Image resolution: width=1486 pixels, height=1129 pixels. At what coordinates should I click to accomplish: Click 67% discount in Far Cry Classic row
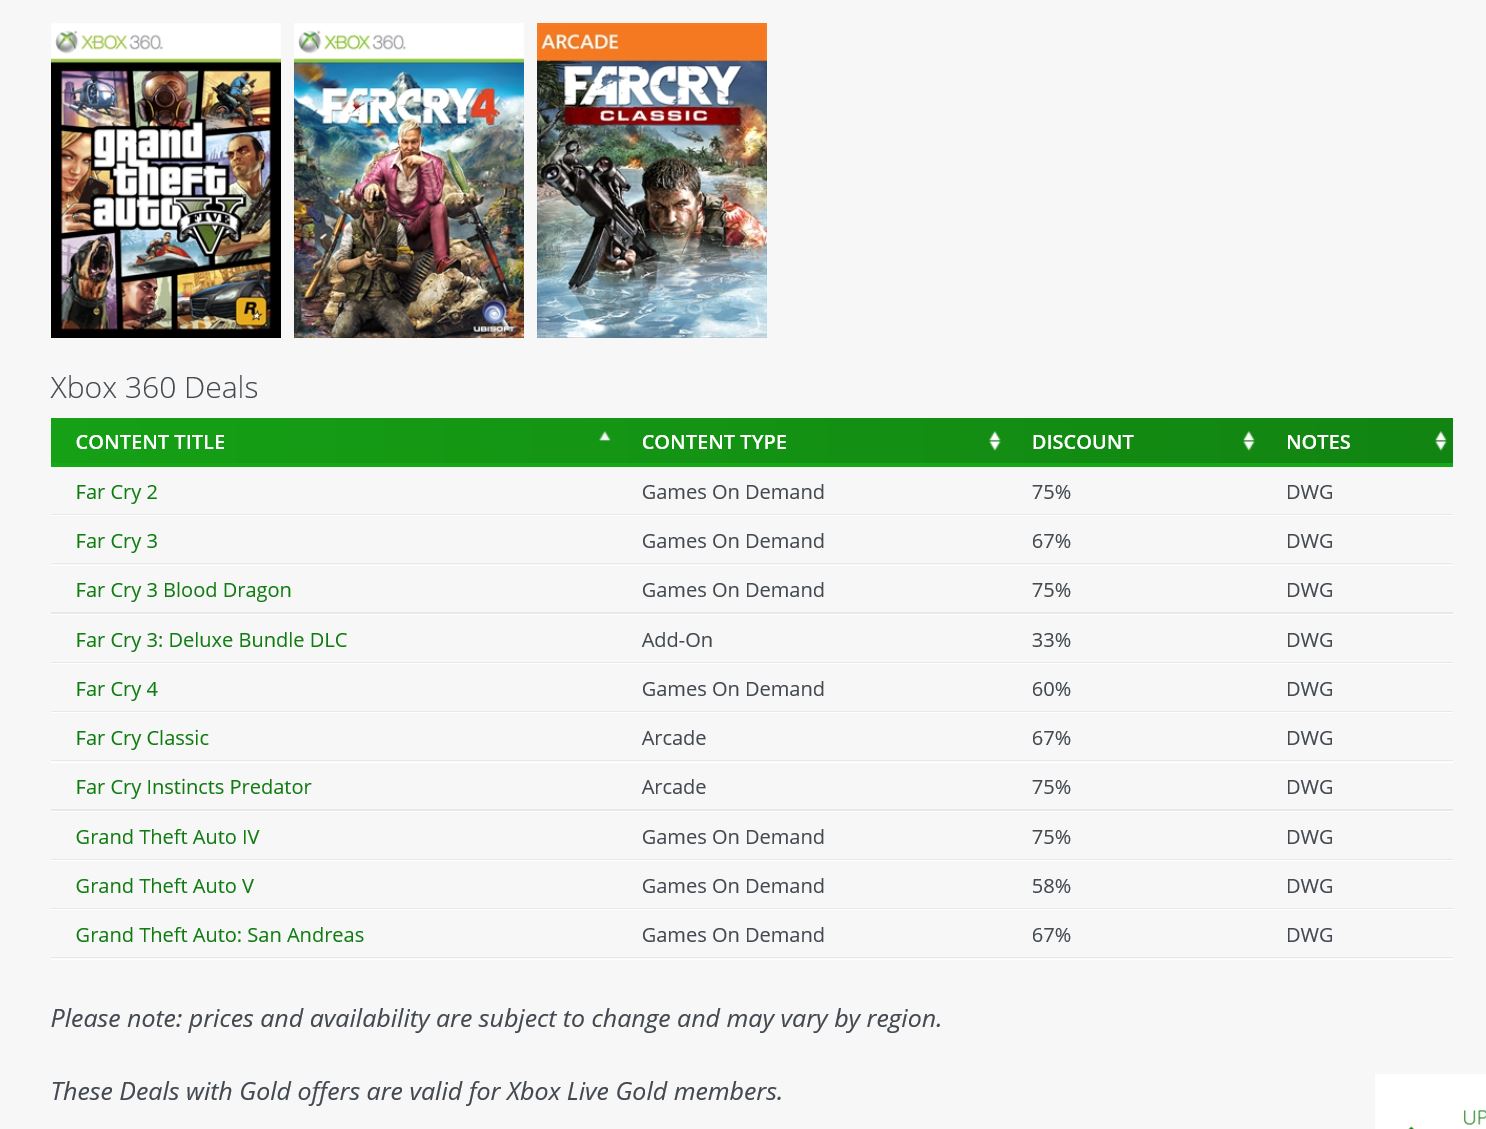(1051, 738)
